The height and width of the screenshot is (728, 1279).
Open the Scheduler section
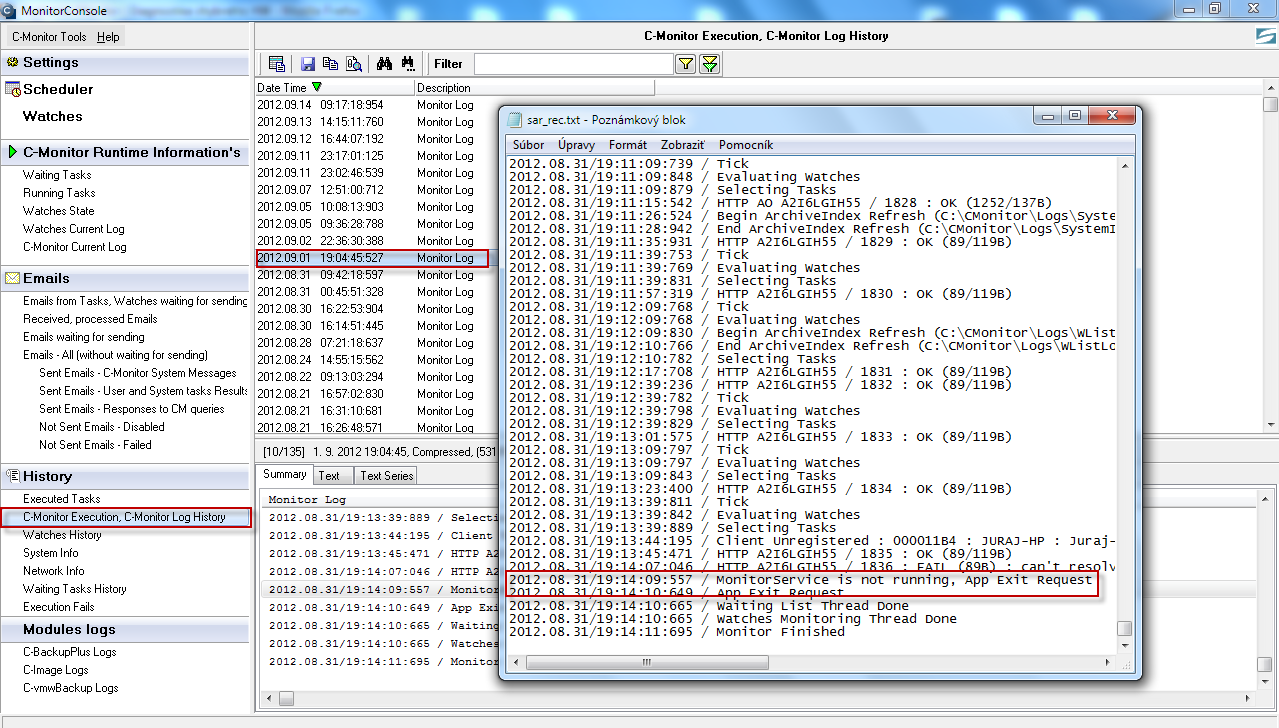(x=58, y=90)
